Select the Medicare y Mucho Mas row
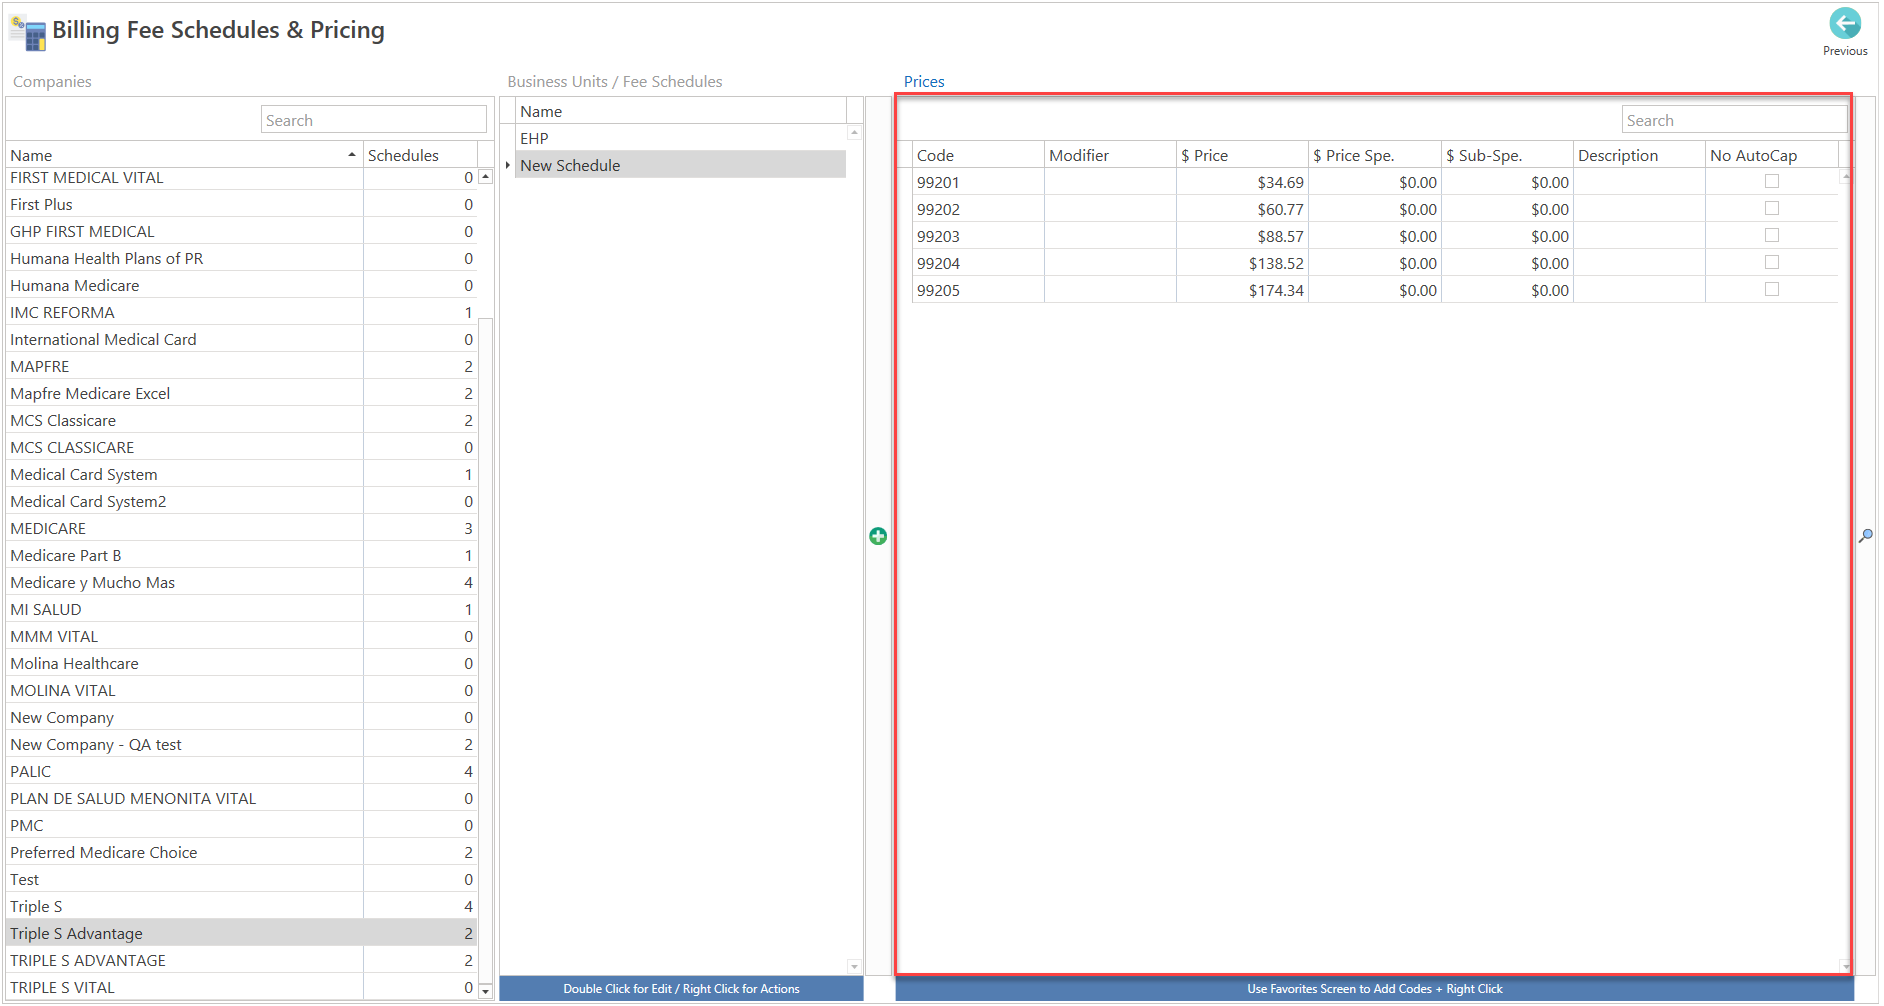 241,582
